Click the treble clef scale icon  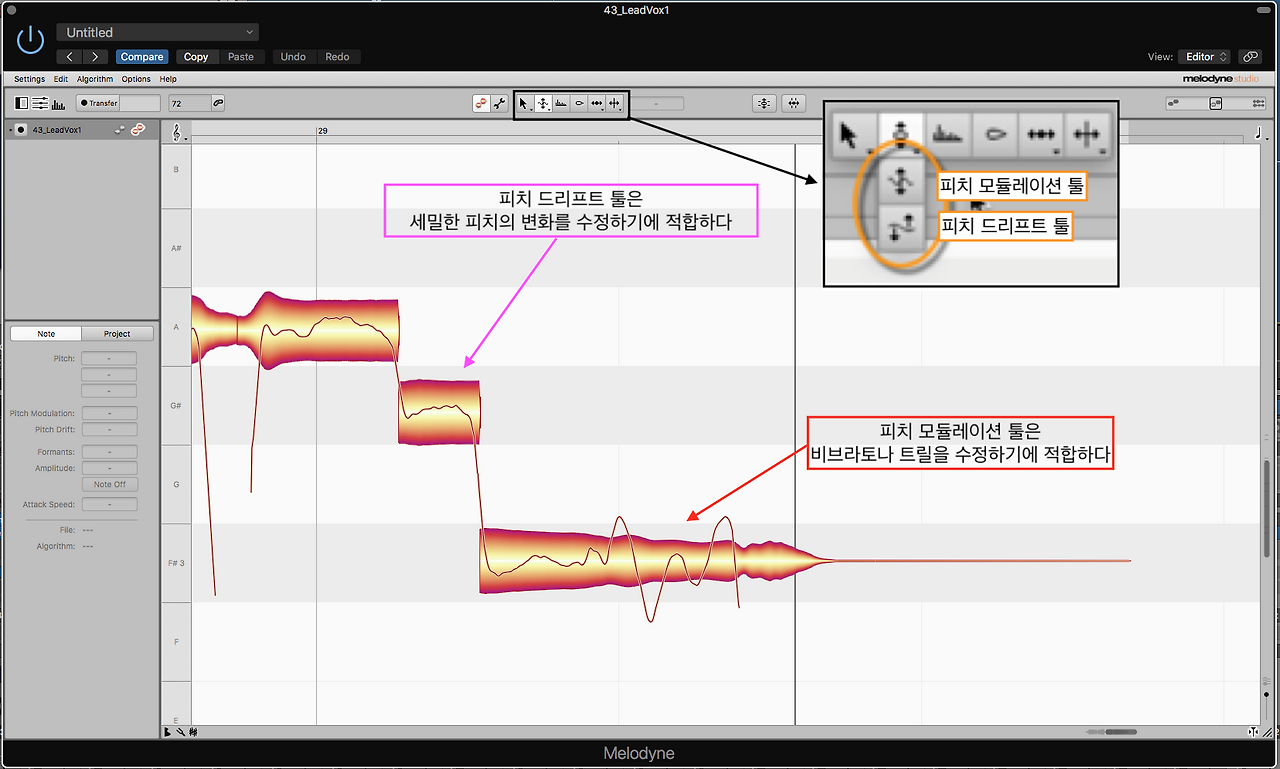(x=176, y=131)
